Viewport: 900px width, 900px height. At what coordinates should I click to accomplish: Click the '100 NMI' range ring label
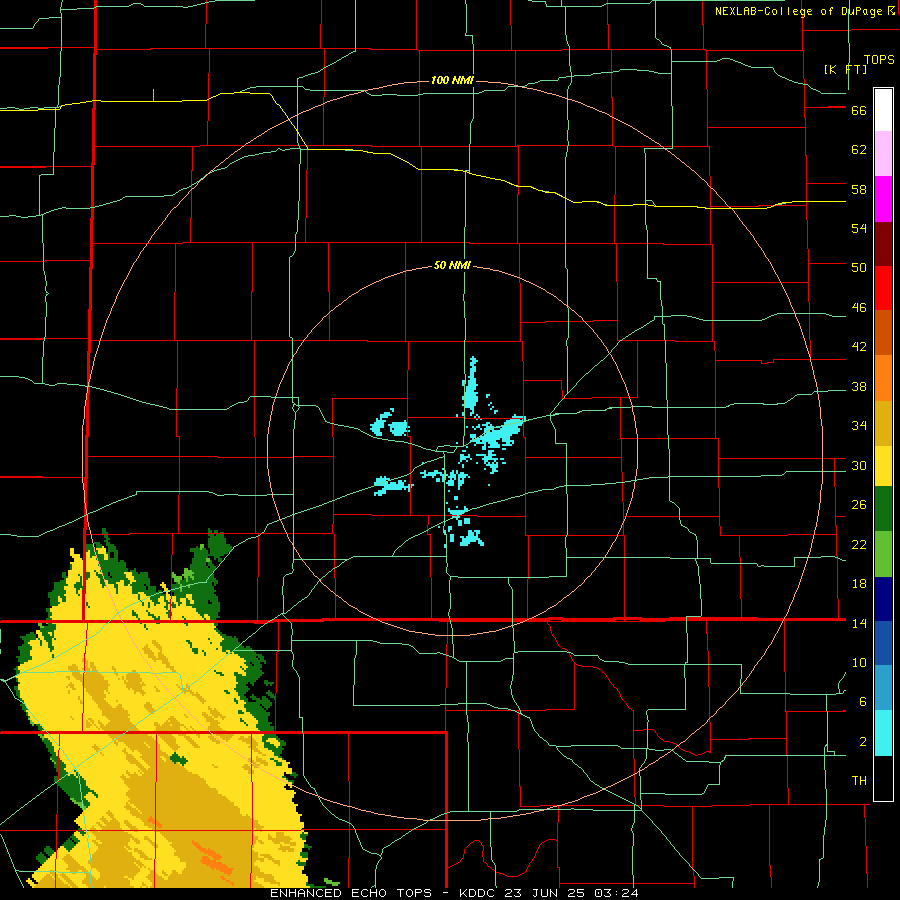click(452, 80)
